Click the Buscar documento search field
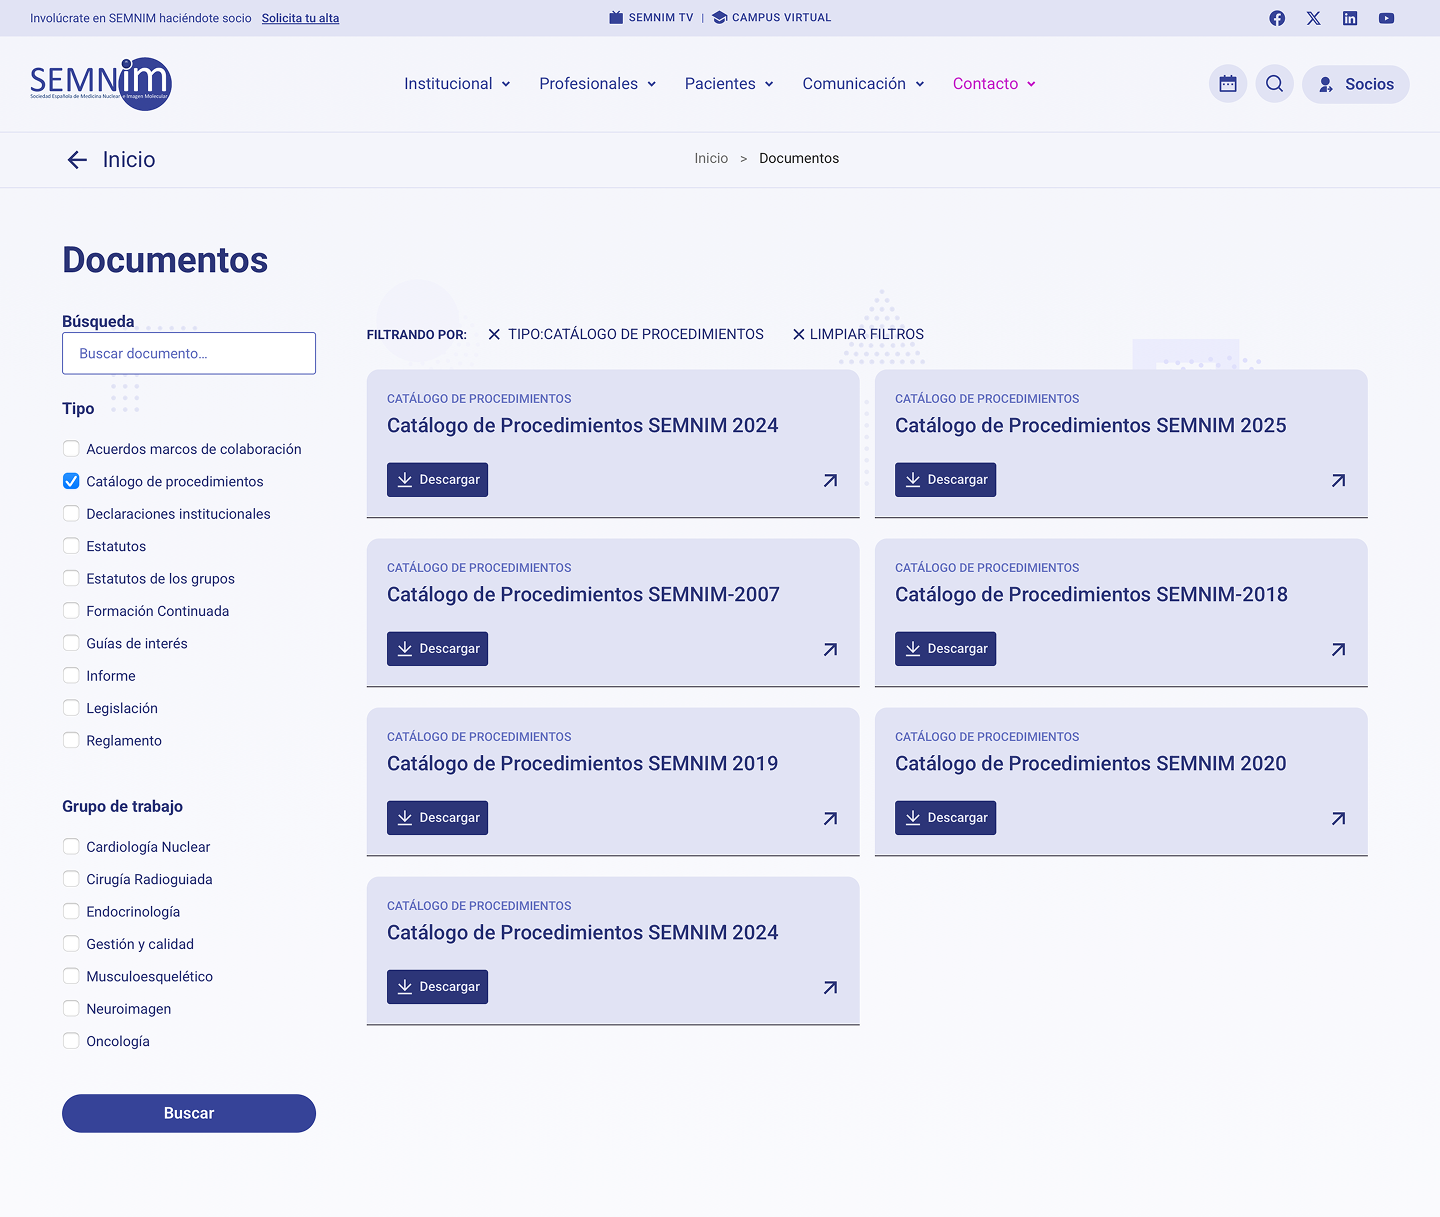Screen dimensions: 1440x1217 click(x=189, y=354)
